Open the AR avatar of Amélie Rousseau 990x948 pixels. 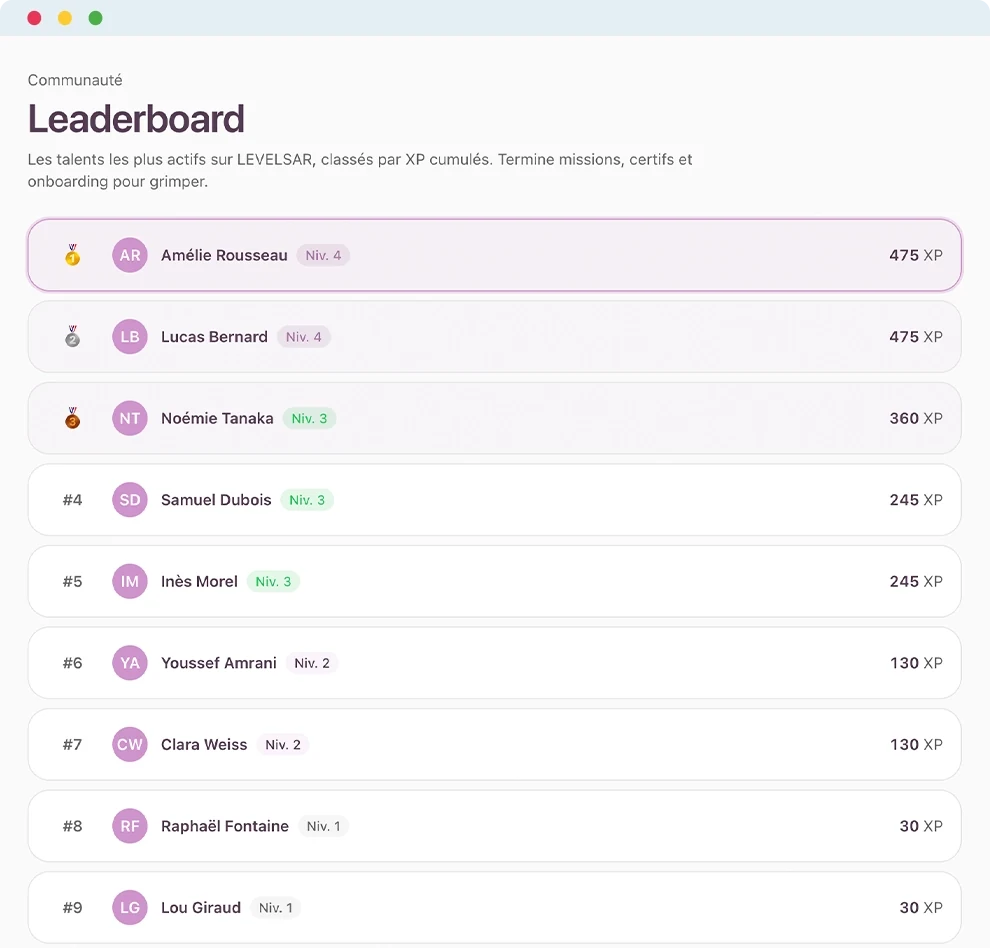tap(130, 255)
